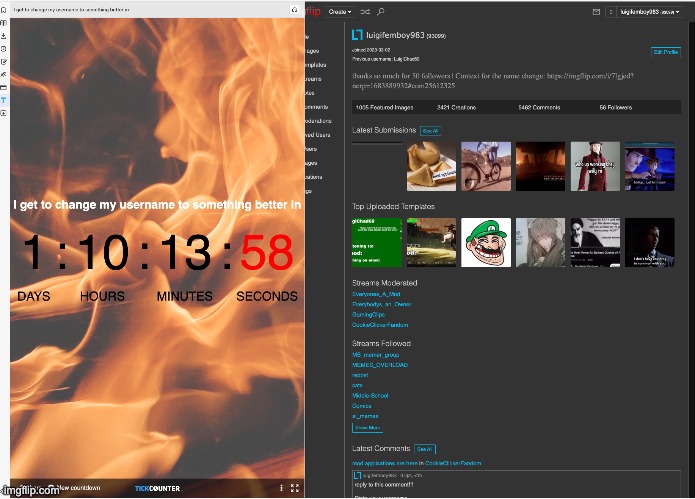Click the bookmark icon in the left sidebar
The width and height of the screenshot is (695, 499).
4,10
